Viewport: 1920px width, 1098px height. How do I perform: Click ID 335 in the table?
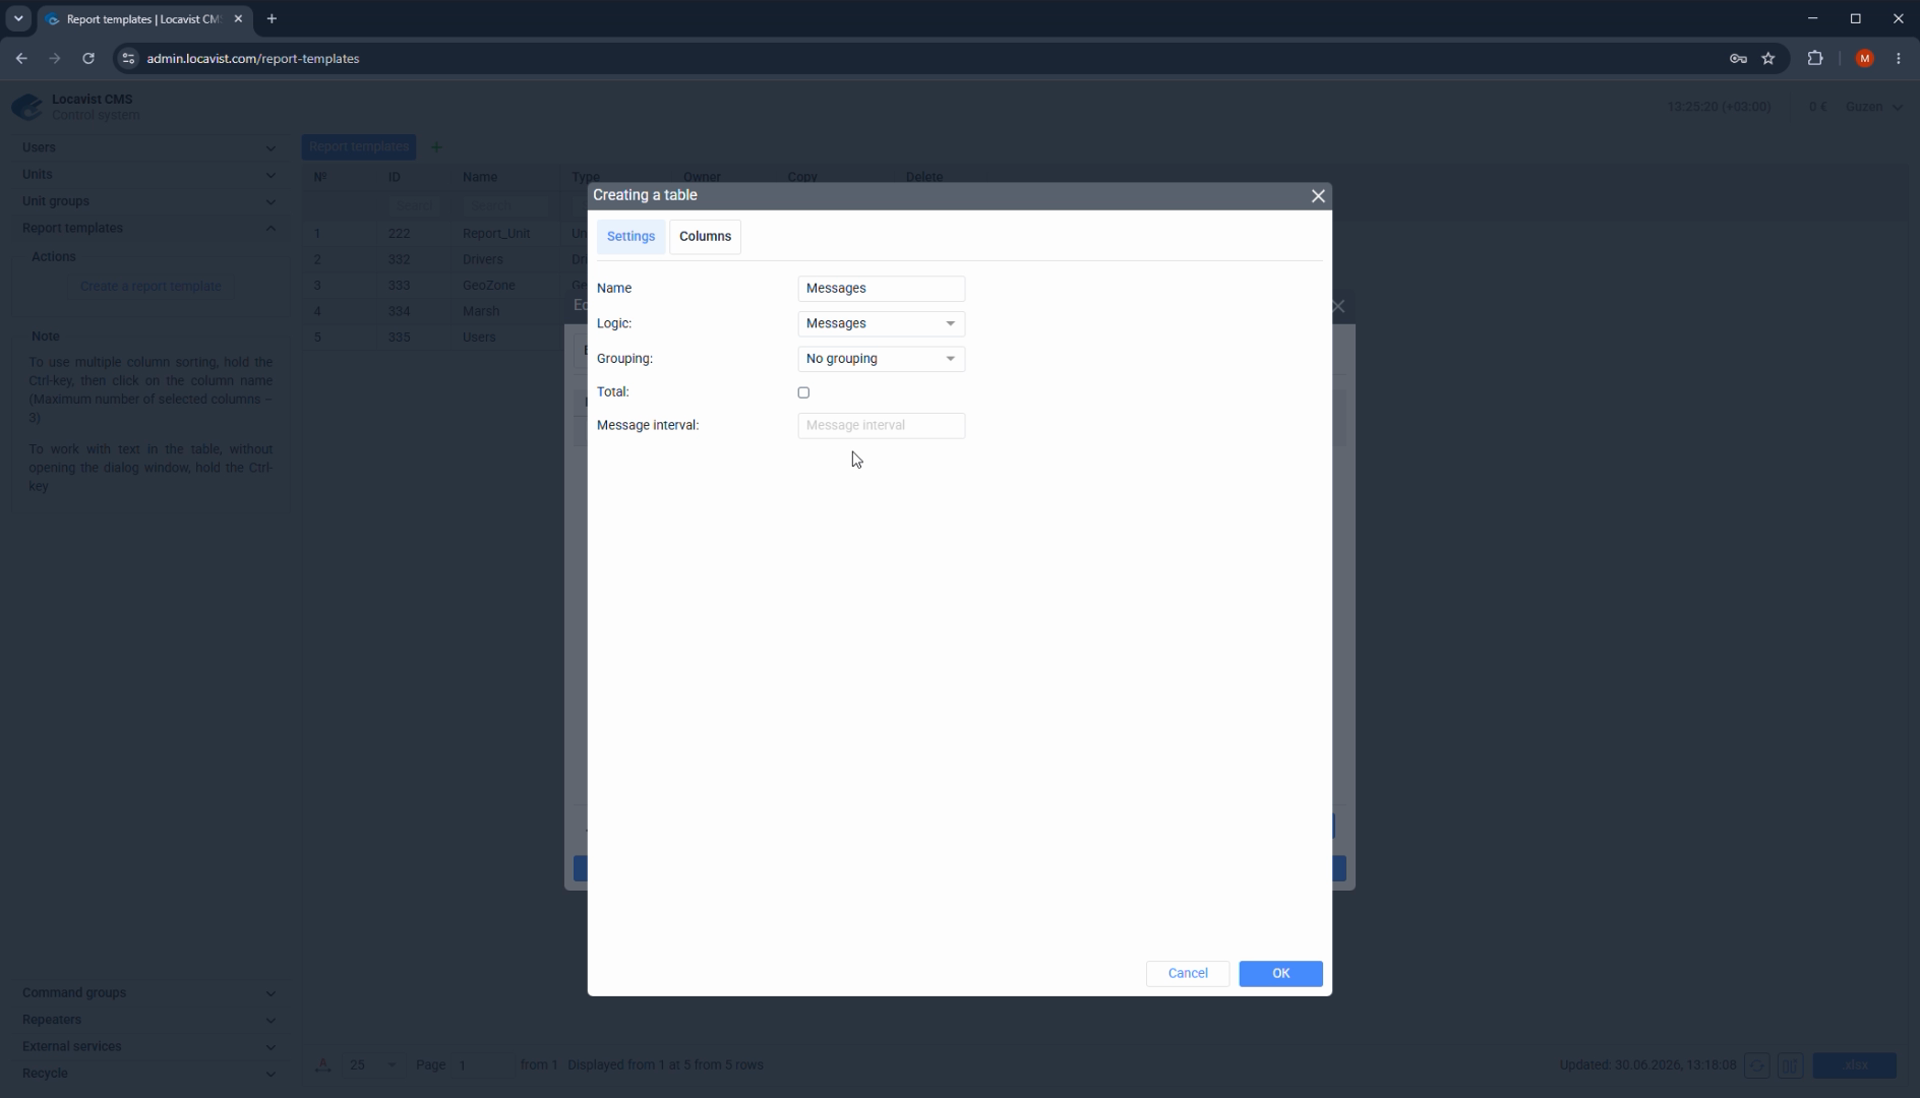coord(399,337)
